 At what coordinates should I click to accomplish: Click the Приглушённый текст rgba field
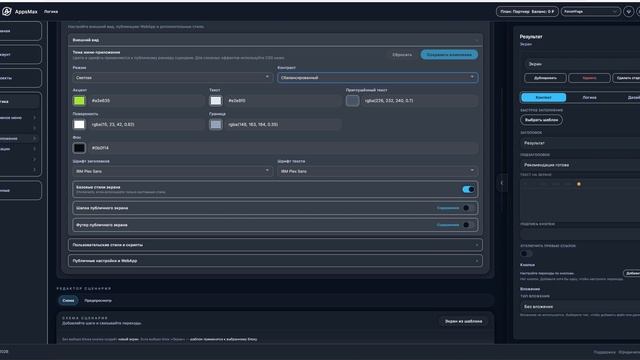420,100
